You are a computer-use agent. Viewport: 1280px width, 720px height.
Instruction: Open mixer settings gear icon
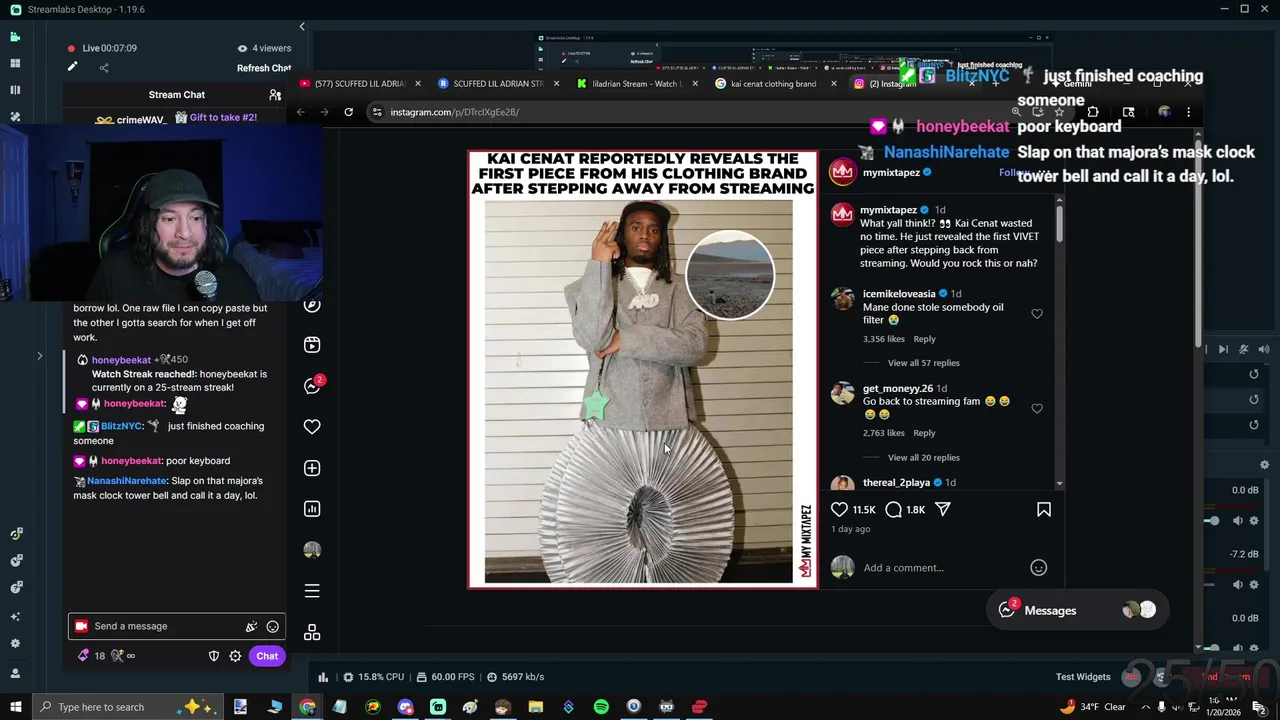click(x=1264, y=465)
